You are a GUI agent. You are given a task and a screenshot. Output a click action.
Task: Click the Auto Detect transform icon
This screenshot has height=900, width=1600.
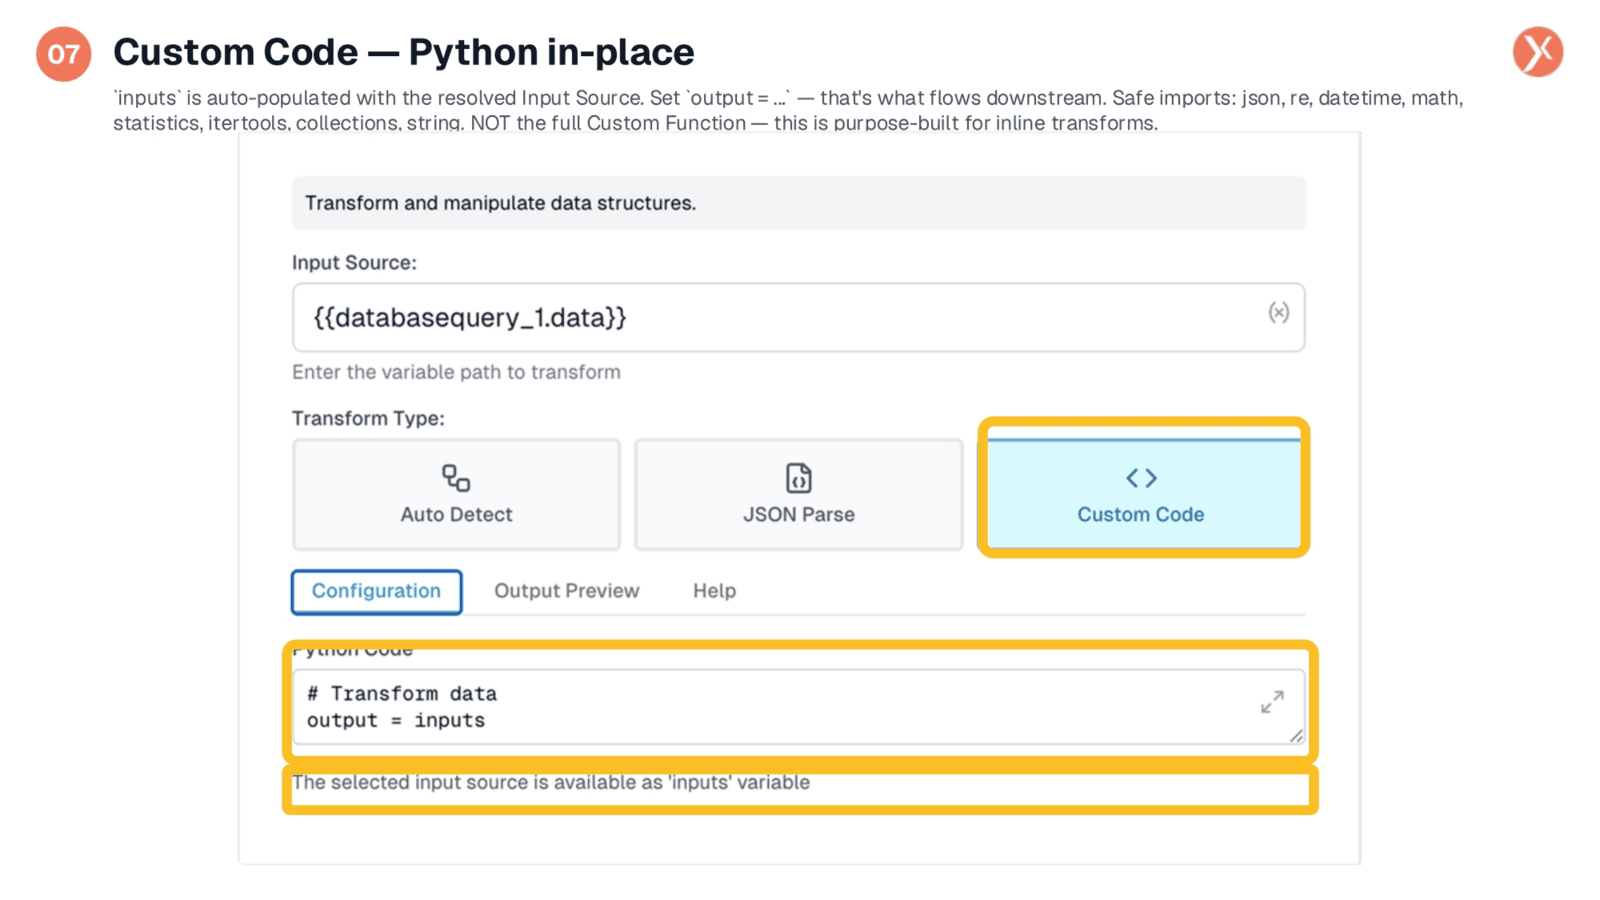click(456, 478)
